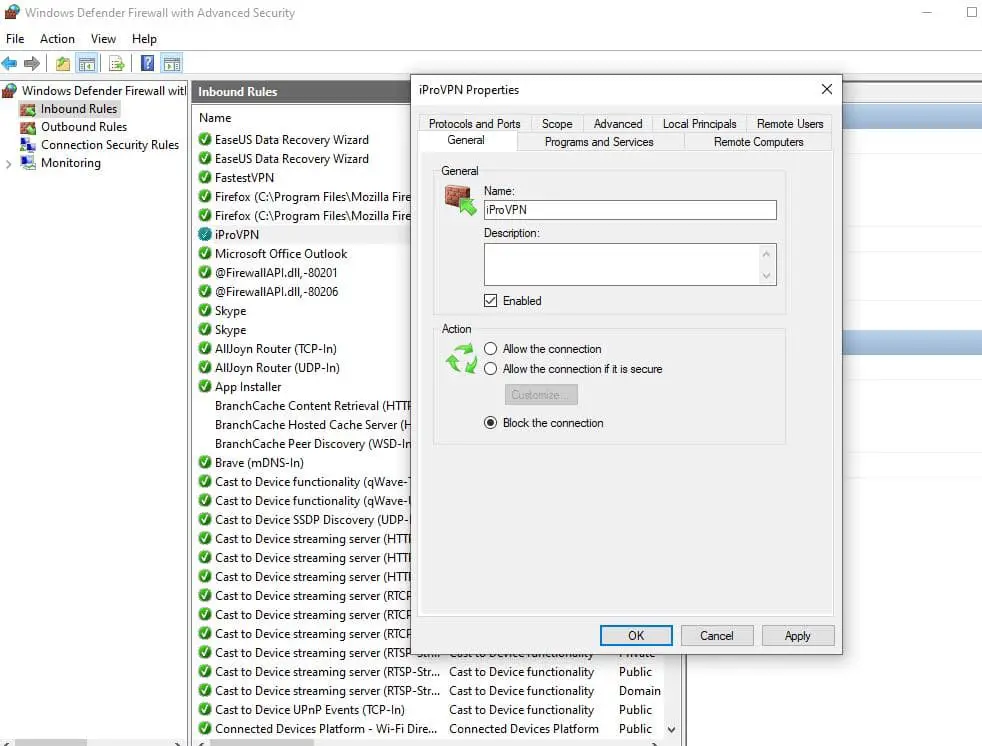Image resolution: width=982 pixels, height=746 pixels.
Task: Click the Export List toolbar icon
Action: (x=117, y=64)
